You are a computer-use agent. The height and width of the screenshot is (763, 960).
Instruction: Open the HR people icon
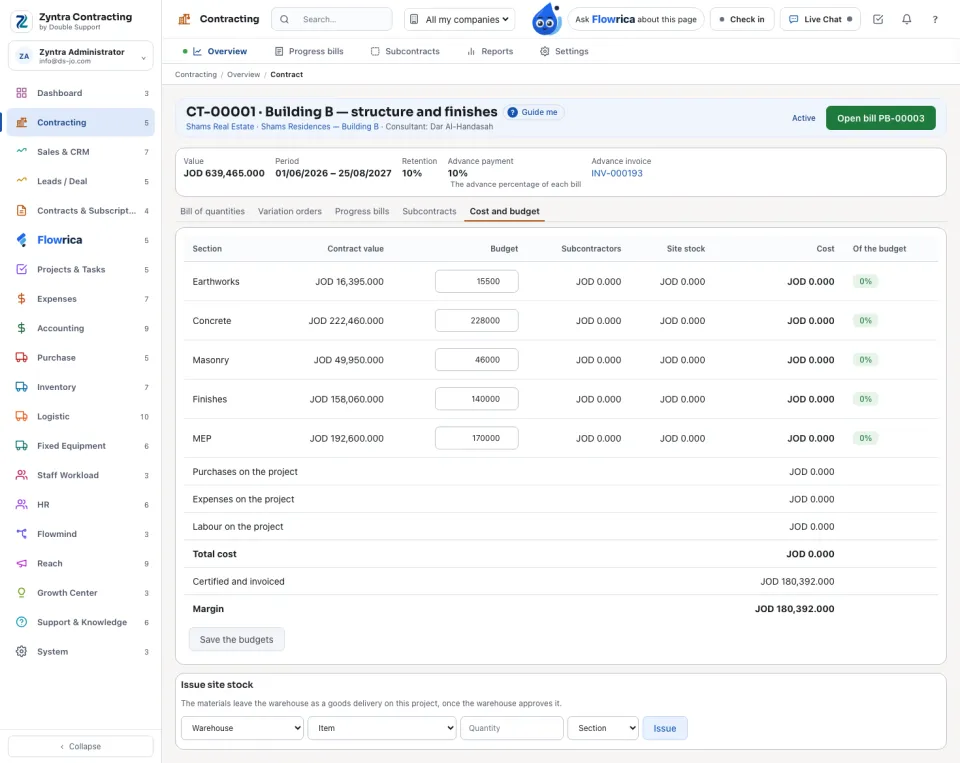[21, 505]
